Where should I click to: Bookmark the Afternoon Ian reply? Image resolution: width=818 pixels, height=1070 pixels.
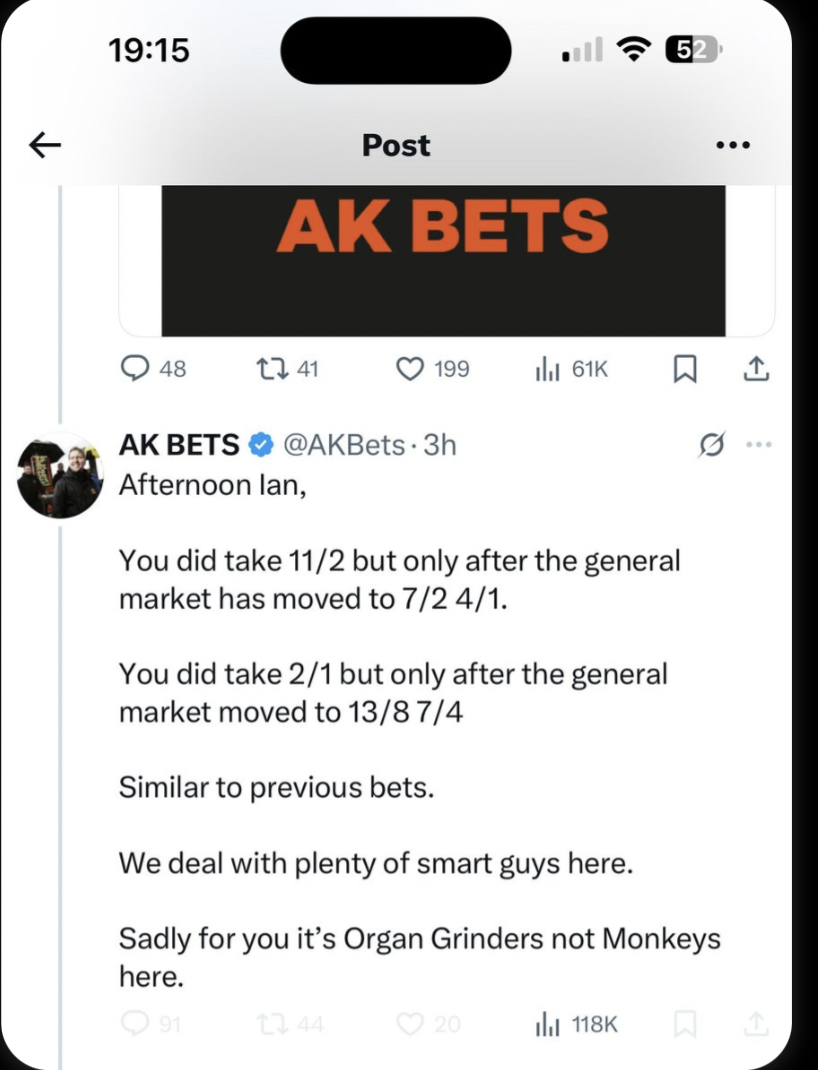coord(684,1024)
